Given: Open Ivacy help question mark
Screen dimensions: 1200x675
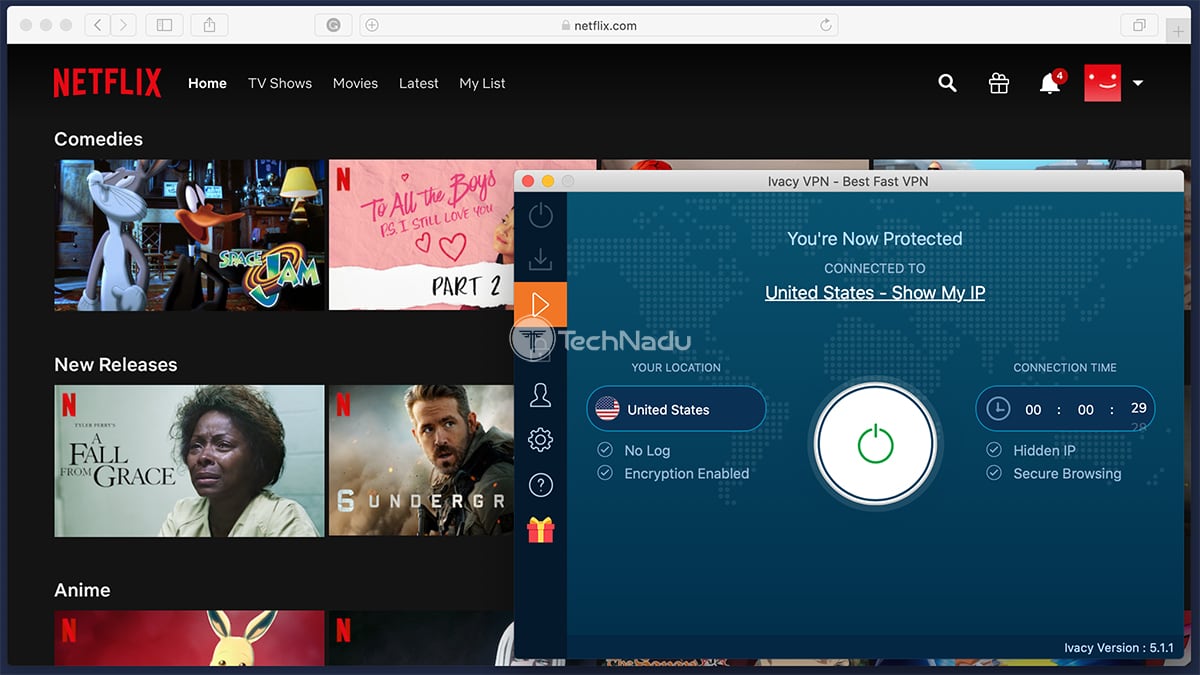Looking at the screenshot, I should tap(540, 485).
